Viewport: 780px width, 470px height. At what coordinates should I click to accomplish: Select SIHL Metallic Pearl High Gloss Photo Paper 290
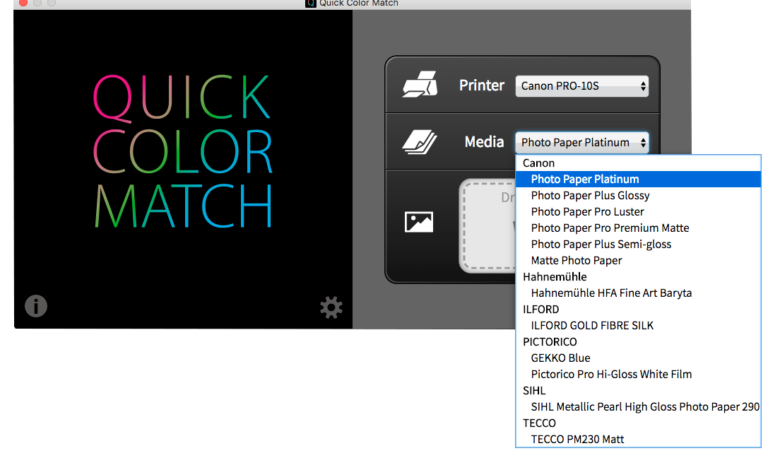(638, 407)
